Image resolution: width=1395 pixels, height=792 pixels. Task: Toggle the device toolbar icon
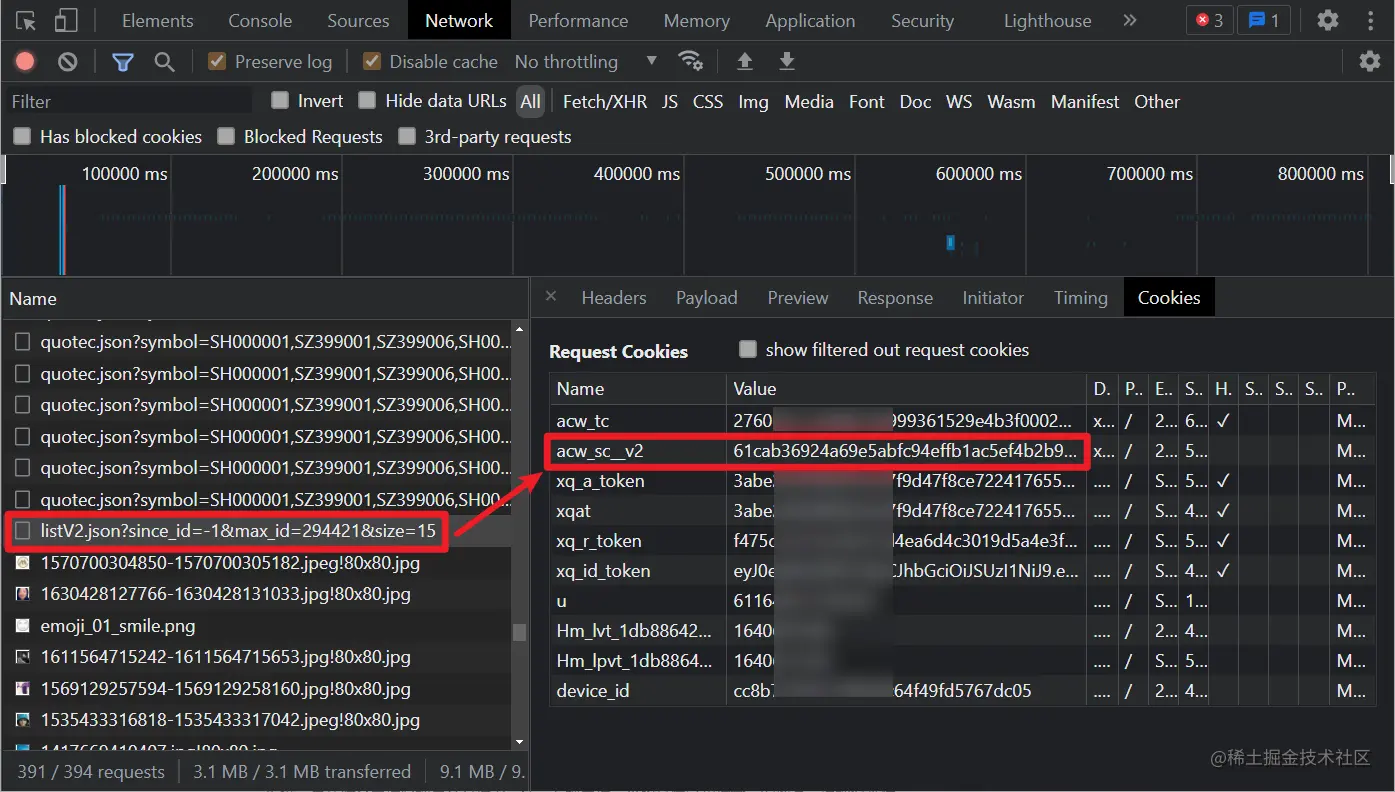tap(65, 20)
